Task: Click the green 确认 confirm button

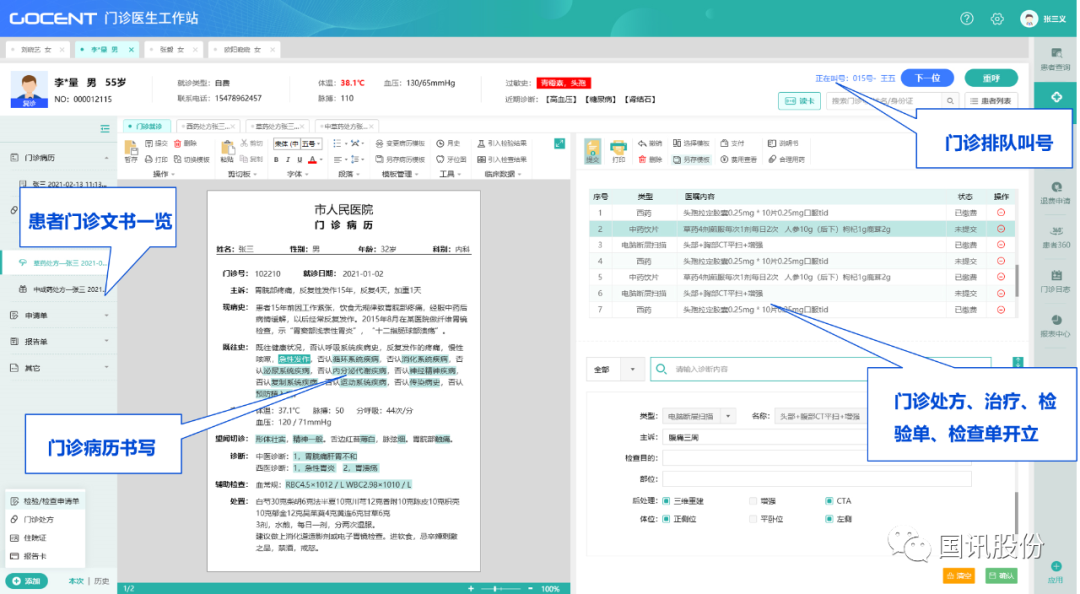Action: click(x=1001, y=575)
